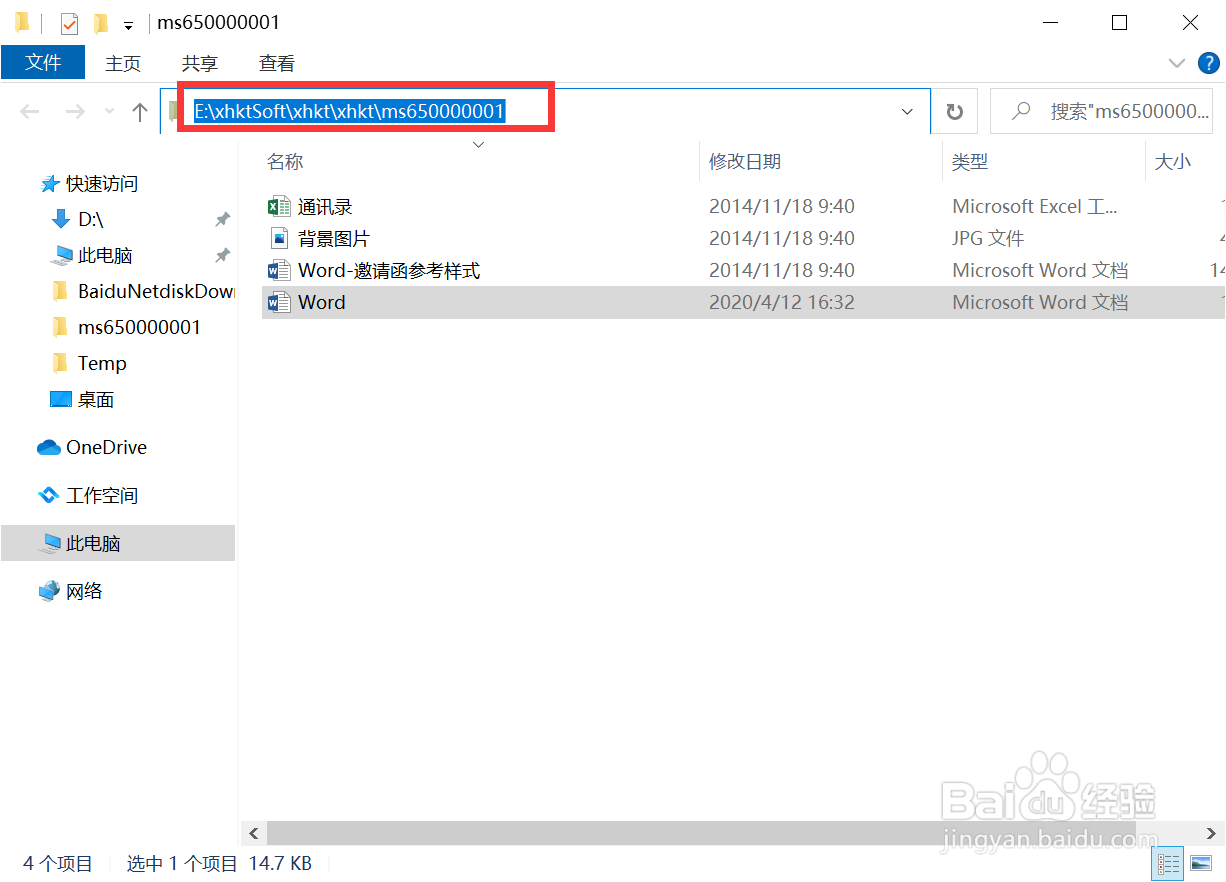Open 快速访问 in navigation pane

101,184
